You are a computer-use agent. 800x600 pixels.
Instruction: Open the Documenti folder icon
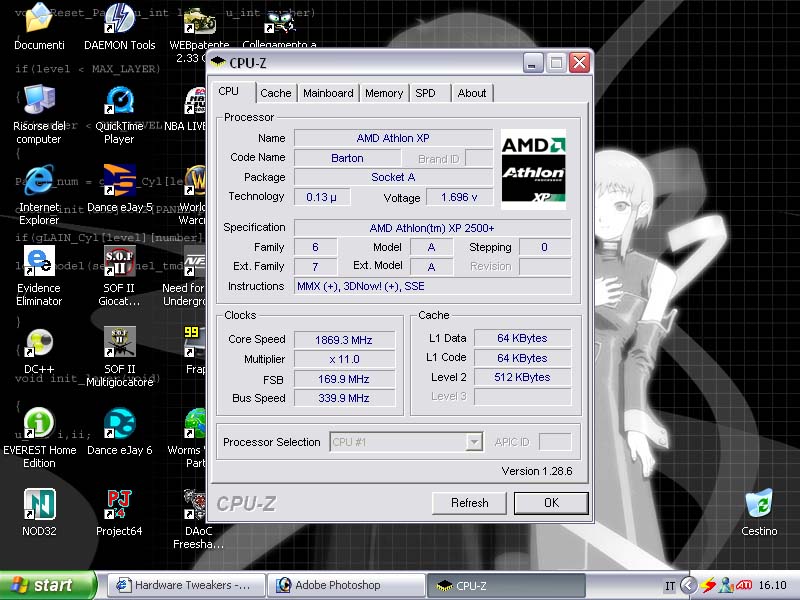tap(39, 18)
